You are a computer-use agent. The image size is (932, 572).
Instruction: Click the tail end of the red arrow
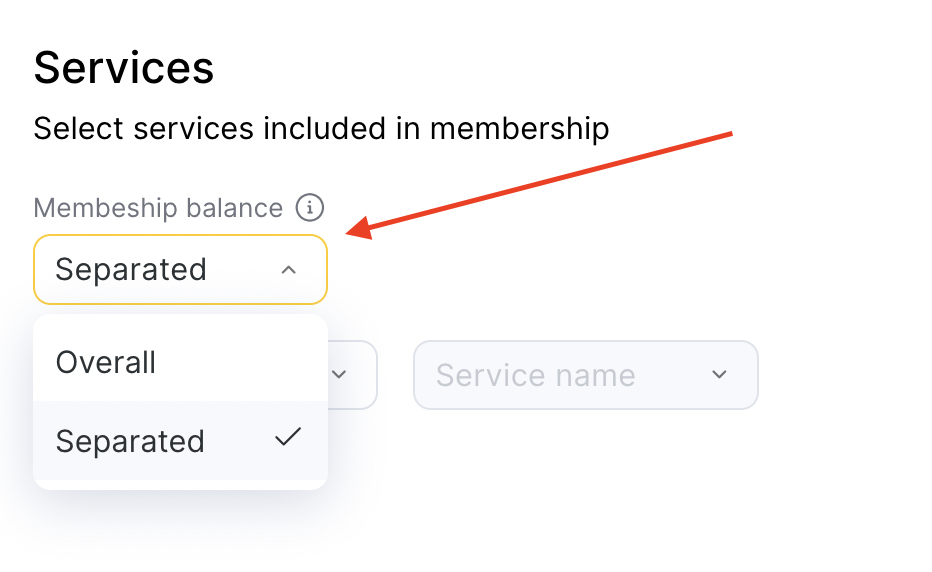(731, 132)
